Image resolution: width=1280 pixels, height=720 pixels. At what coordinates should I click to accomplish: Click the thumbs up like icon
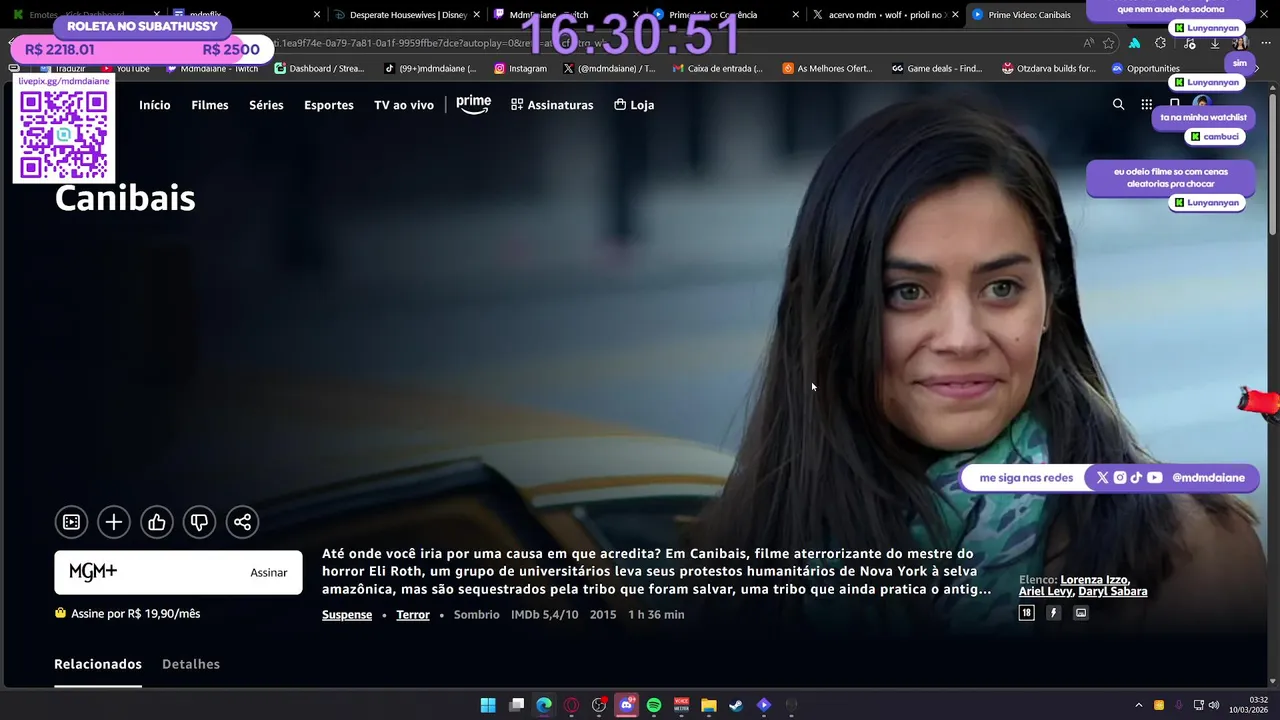(x=157, y=522)
